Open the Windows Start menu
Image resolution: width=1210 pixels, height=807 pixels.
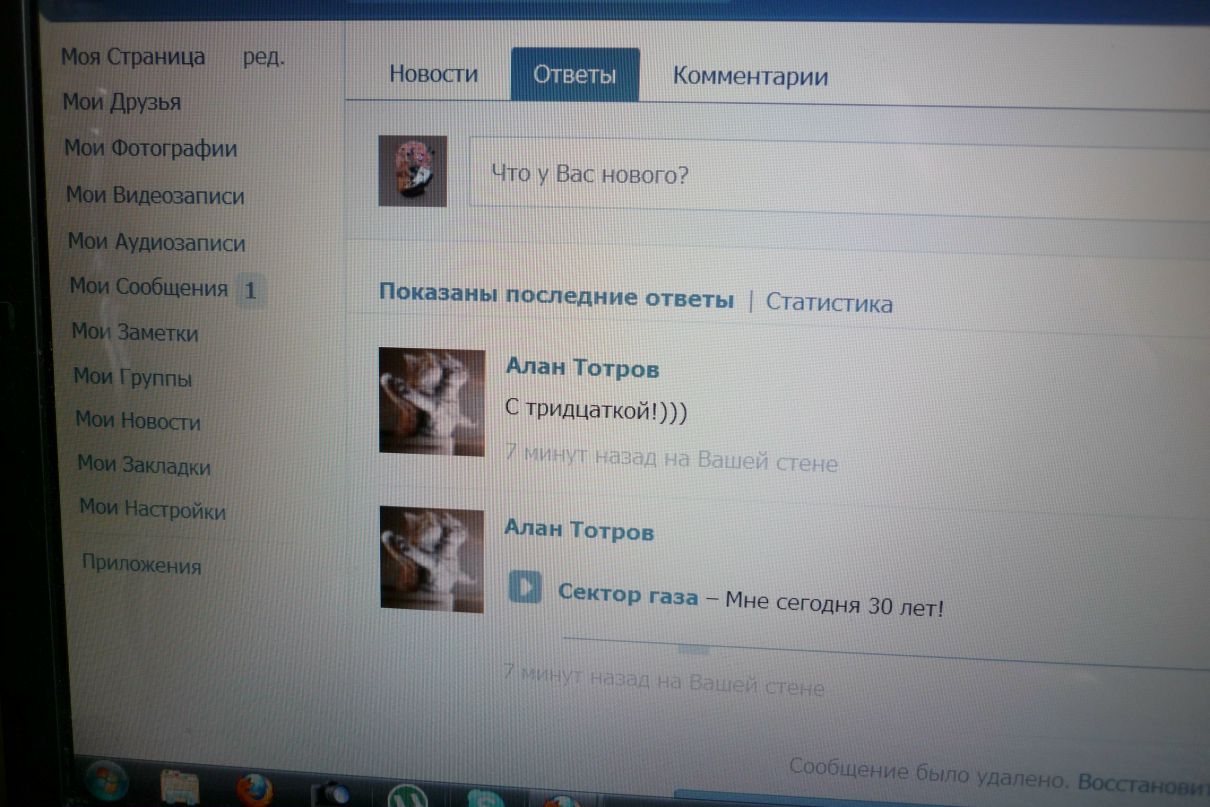[x=106, y=781]
